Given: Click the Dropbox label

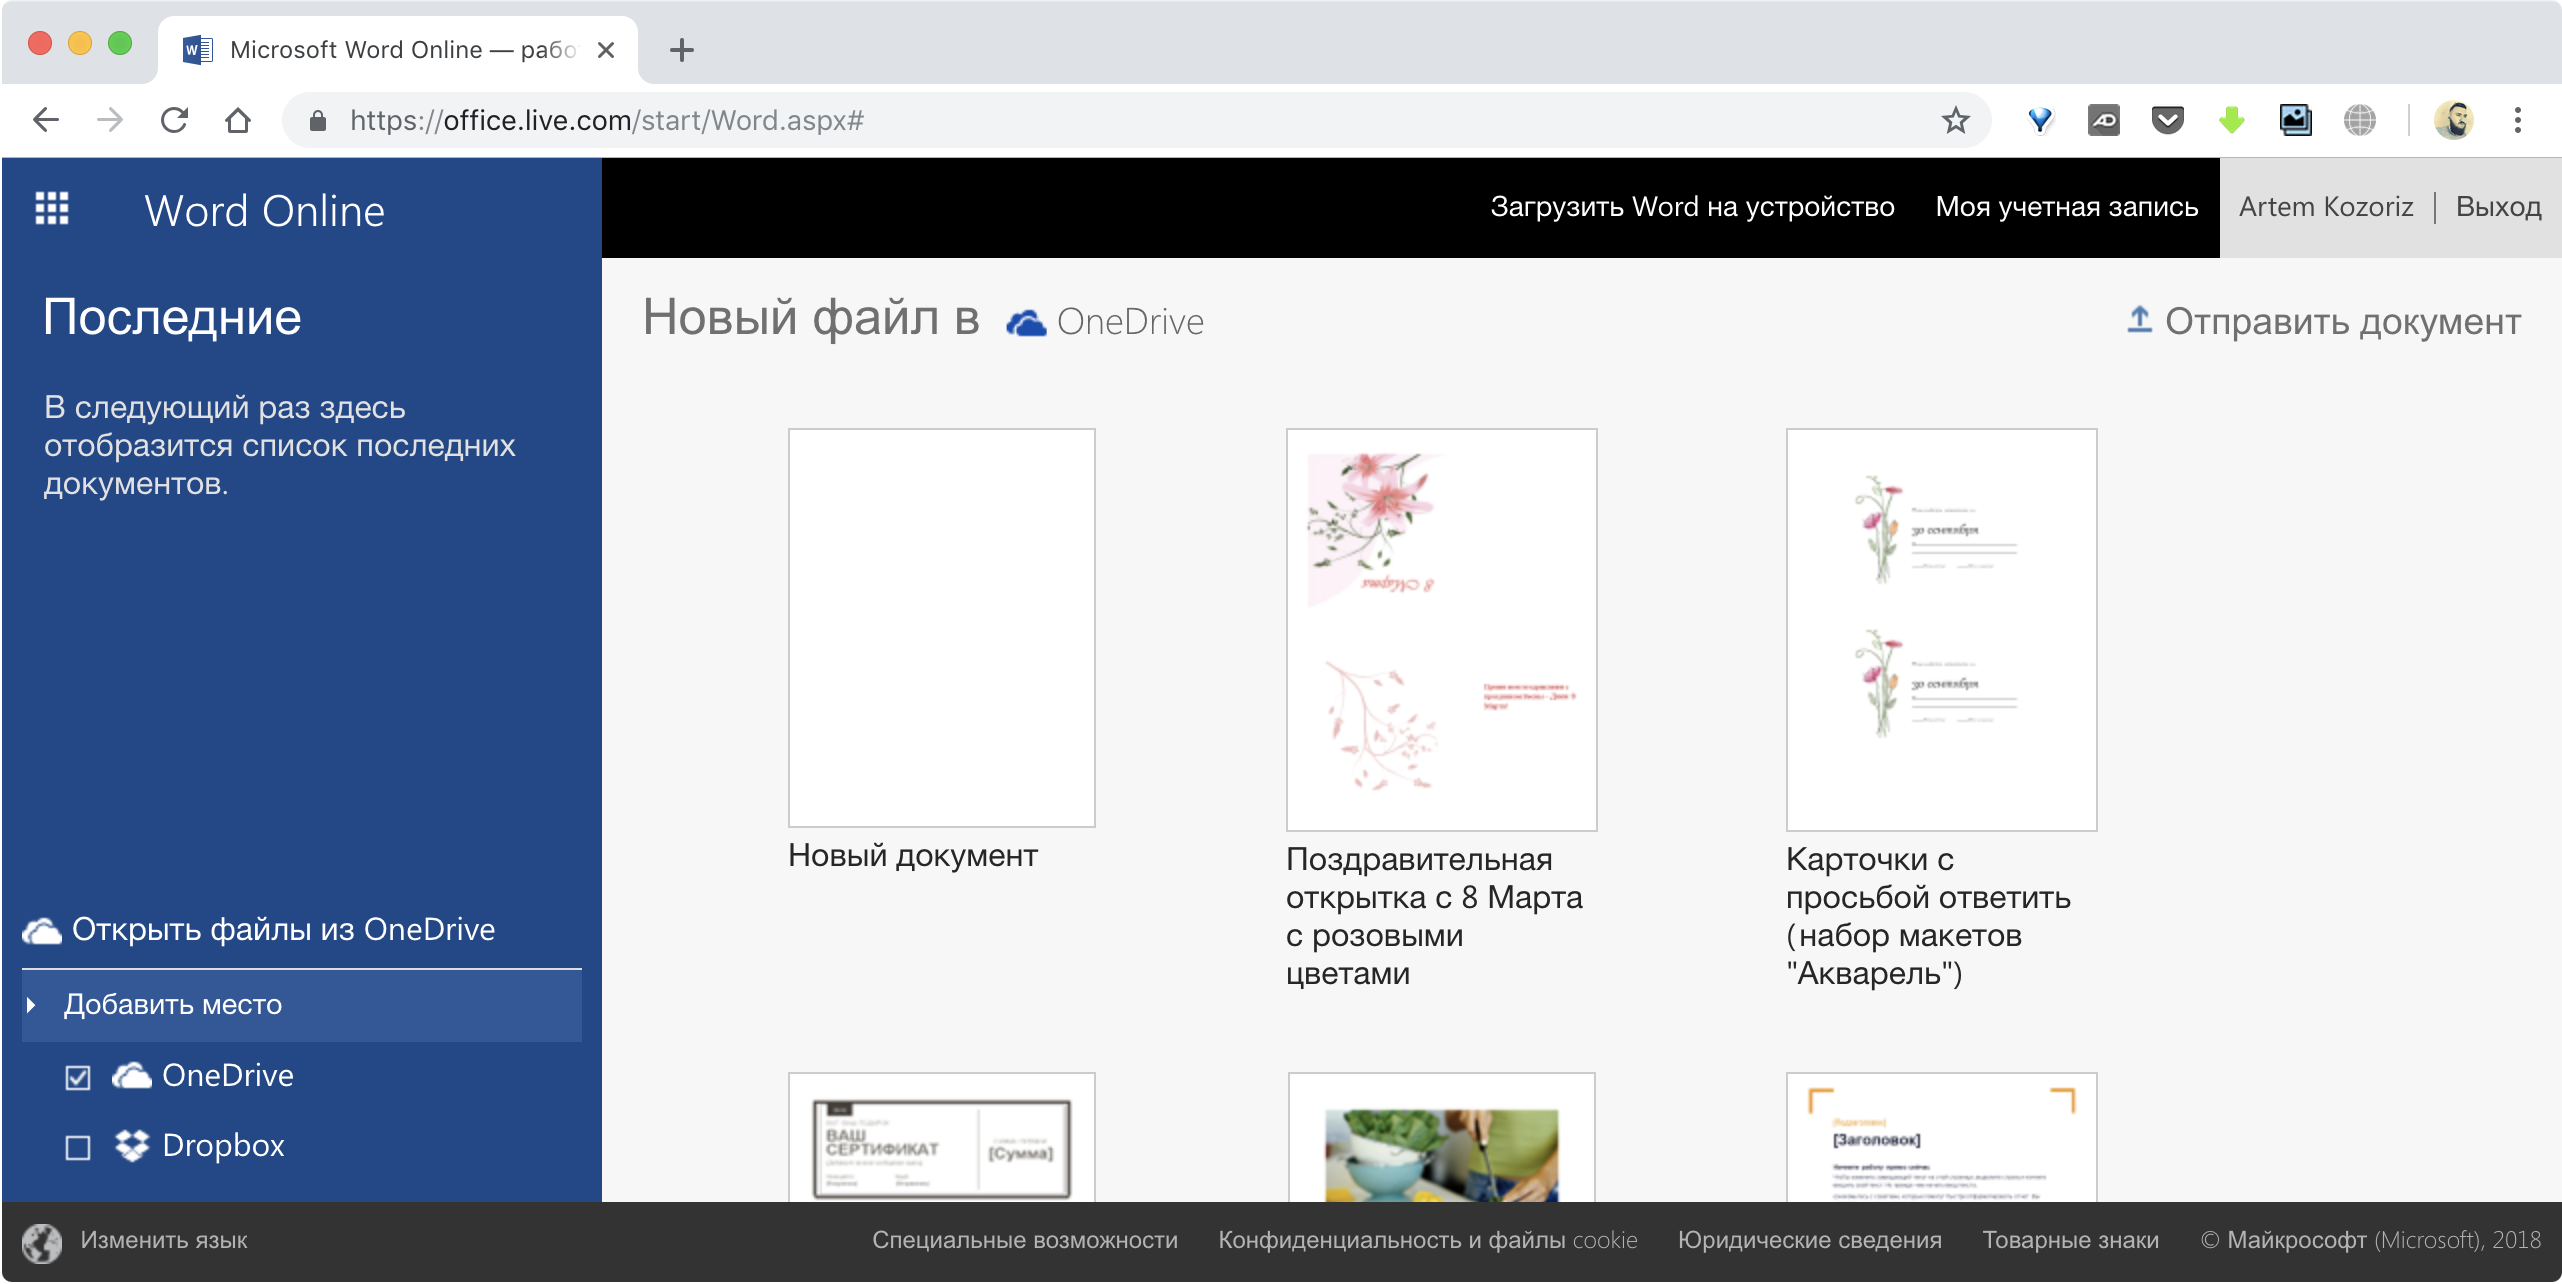Looking at the screenshot, I should (224, 1146).
